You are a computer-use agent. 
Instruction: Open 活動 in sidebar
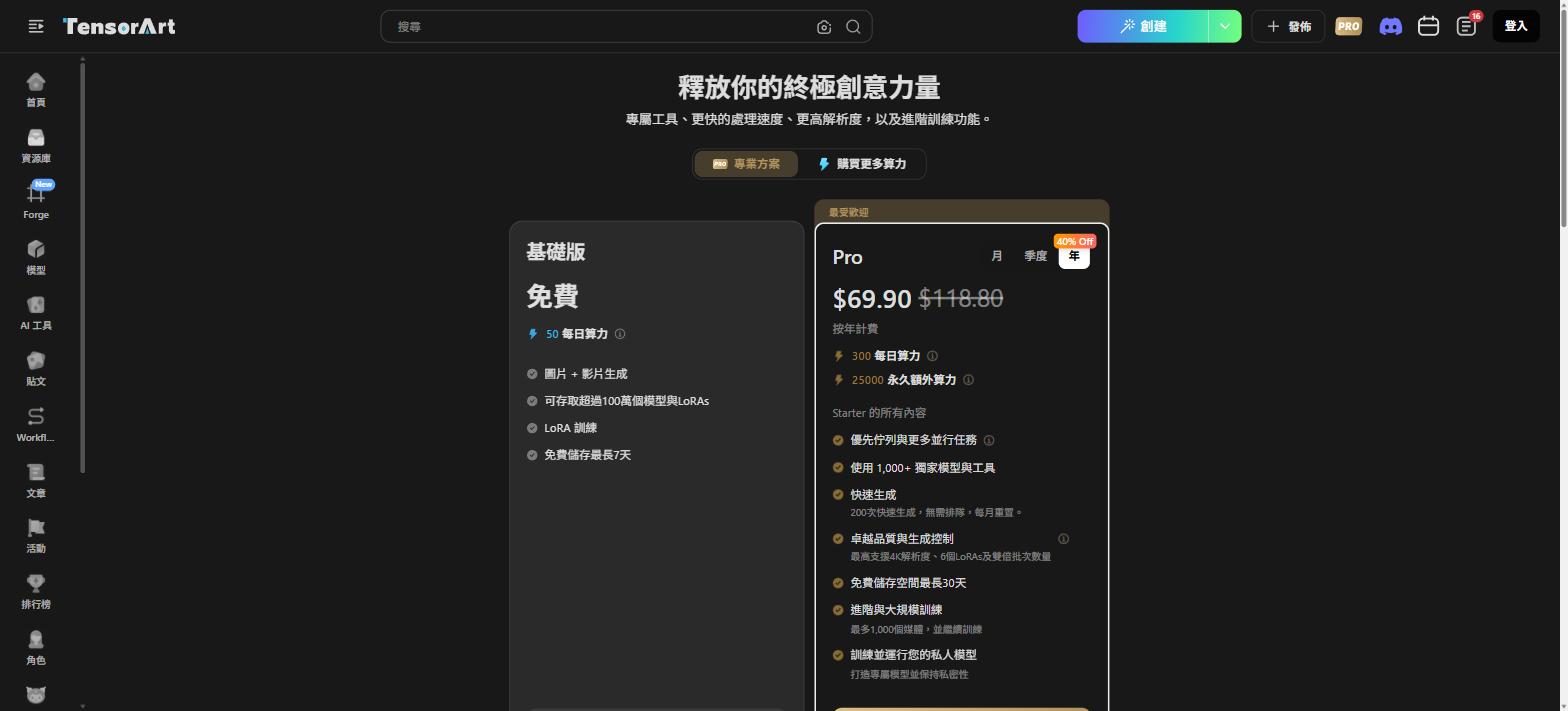(x=36, y=536)
